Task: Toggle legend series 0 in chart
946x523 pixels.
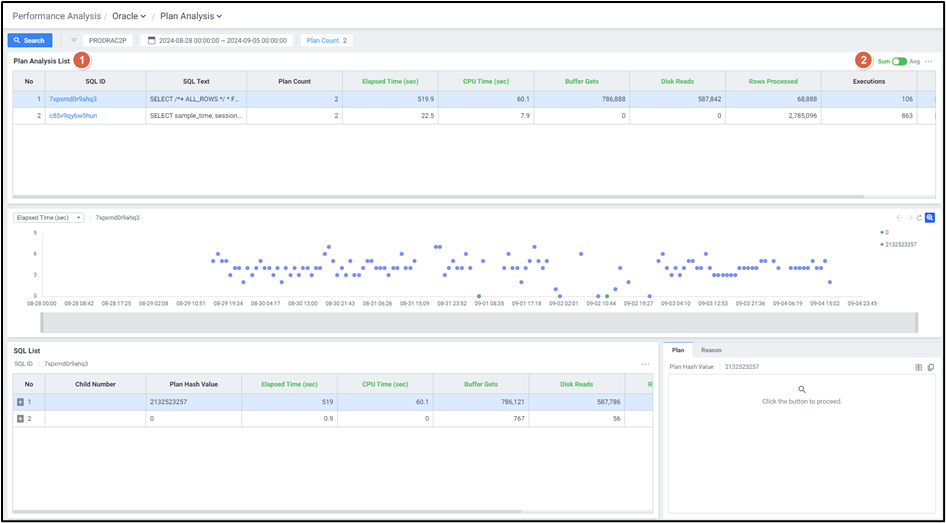Action: pos(884,232)
